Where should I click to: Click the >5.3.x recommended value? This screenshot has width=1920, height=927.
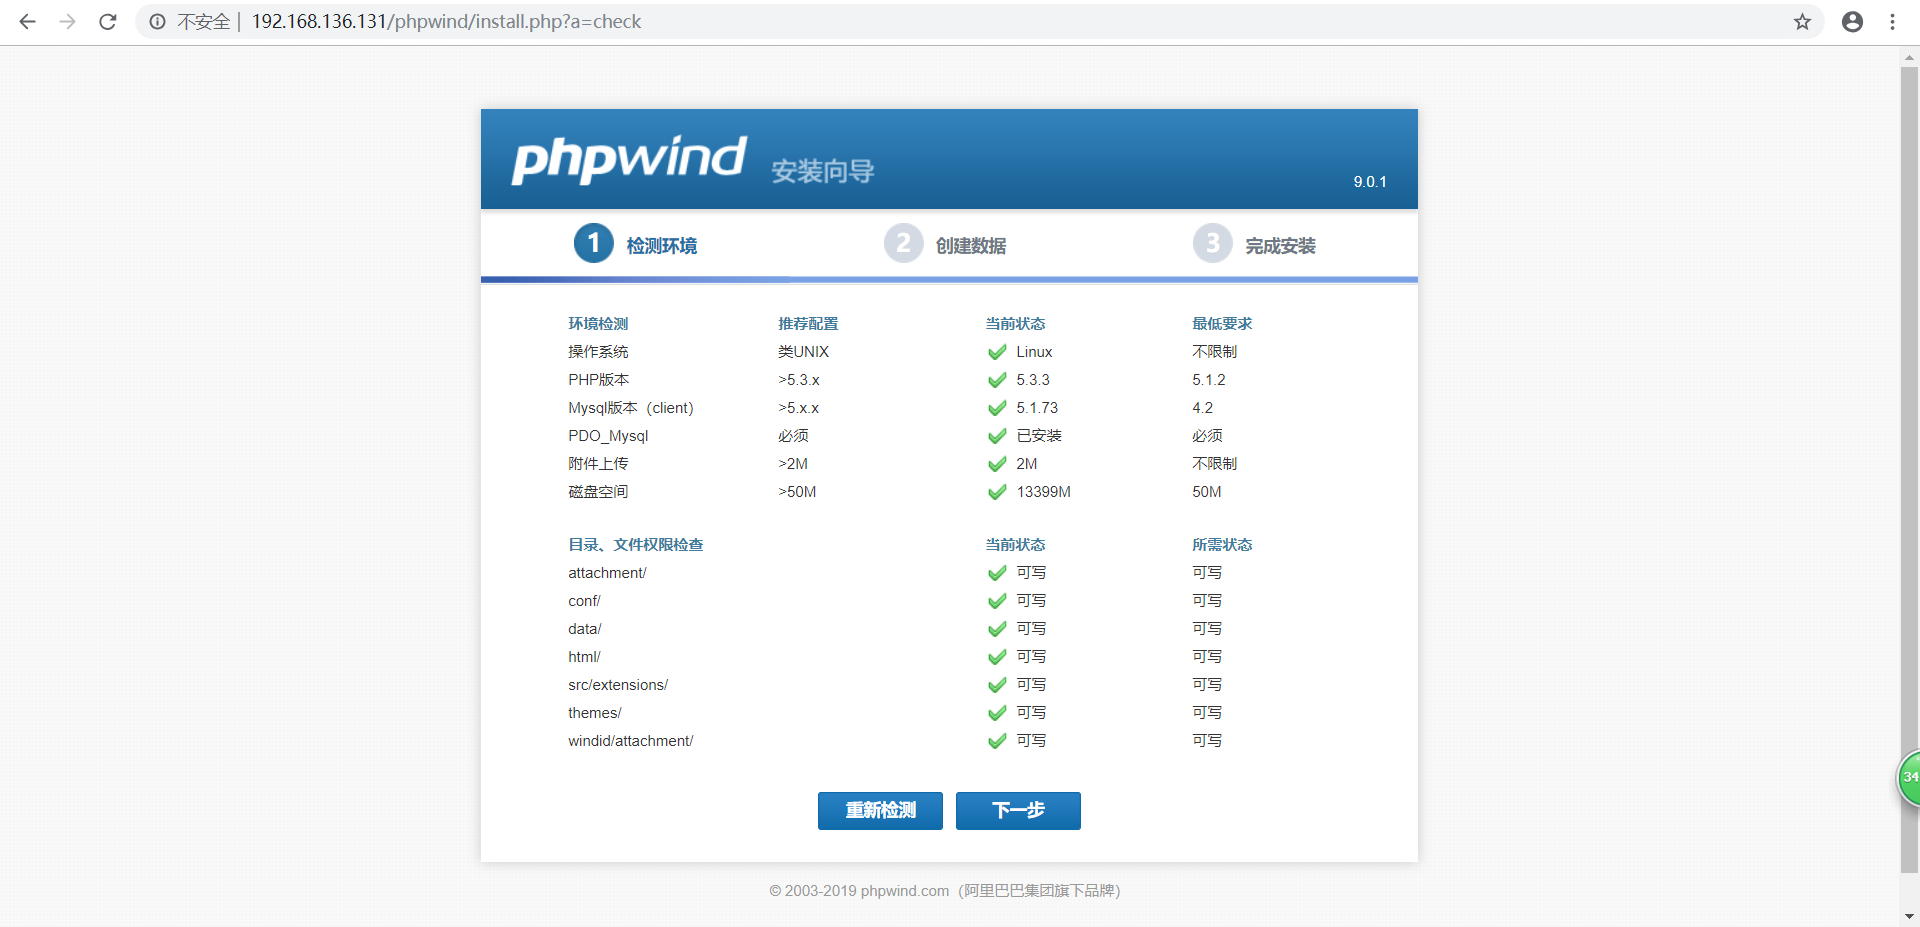pyautogui.click(x=799, y=380)
